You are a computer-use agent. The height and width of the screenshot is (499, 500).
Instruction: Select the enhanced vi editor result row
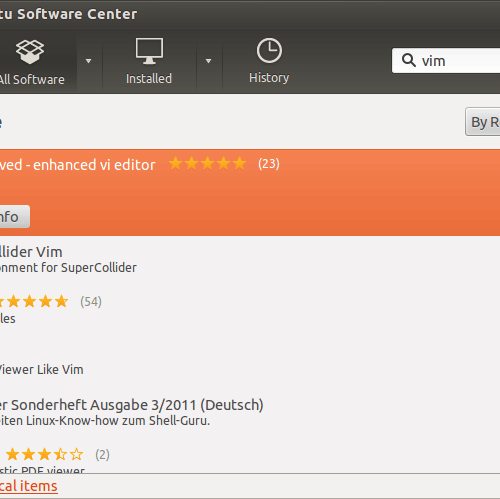pos(250,193)
